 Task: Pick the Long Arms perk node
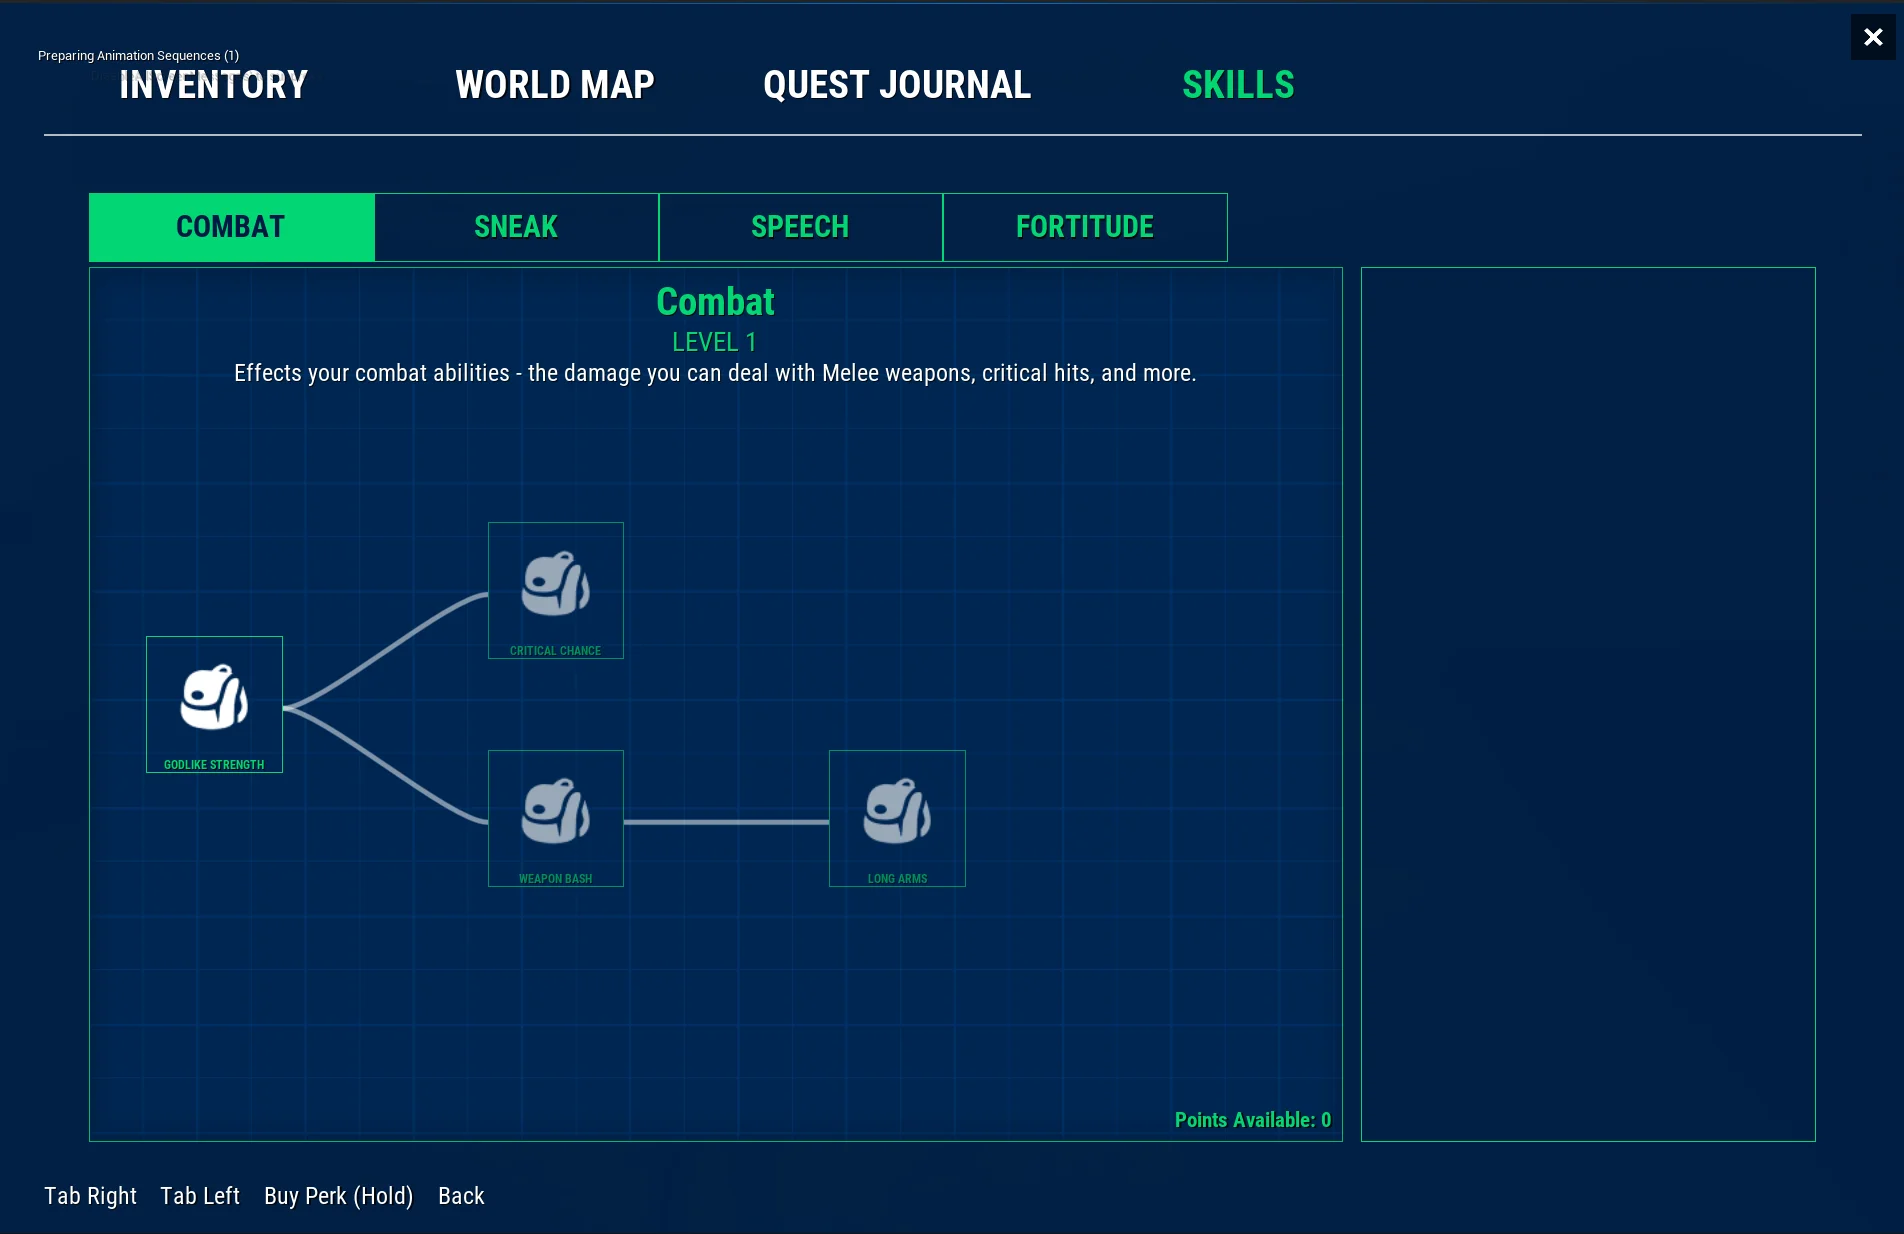[897, 818]
